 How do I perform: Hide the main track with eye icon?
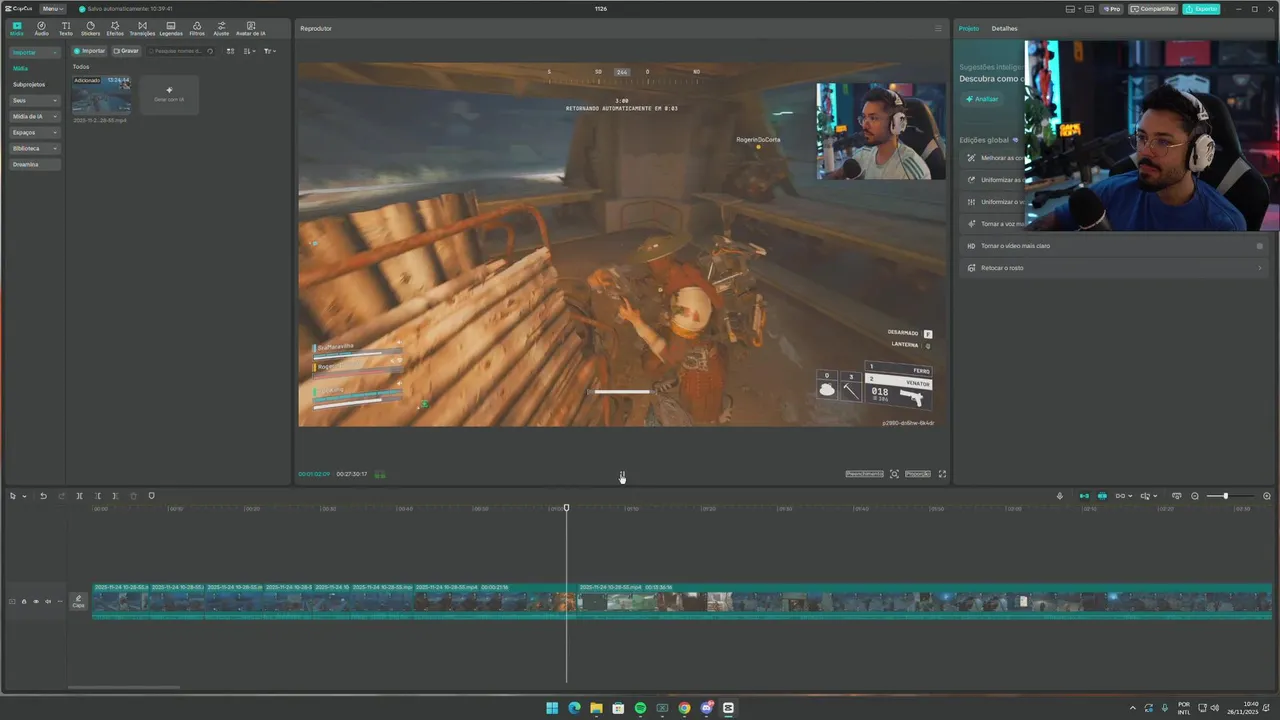pos(36,601)
